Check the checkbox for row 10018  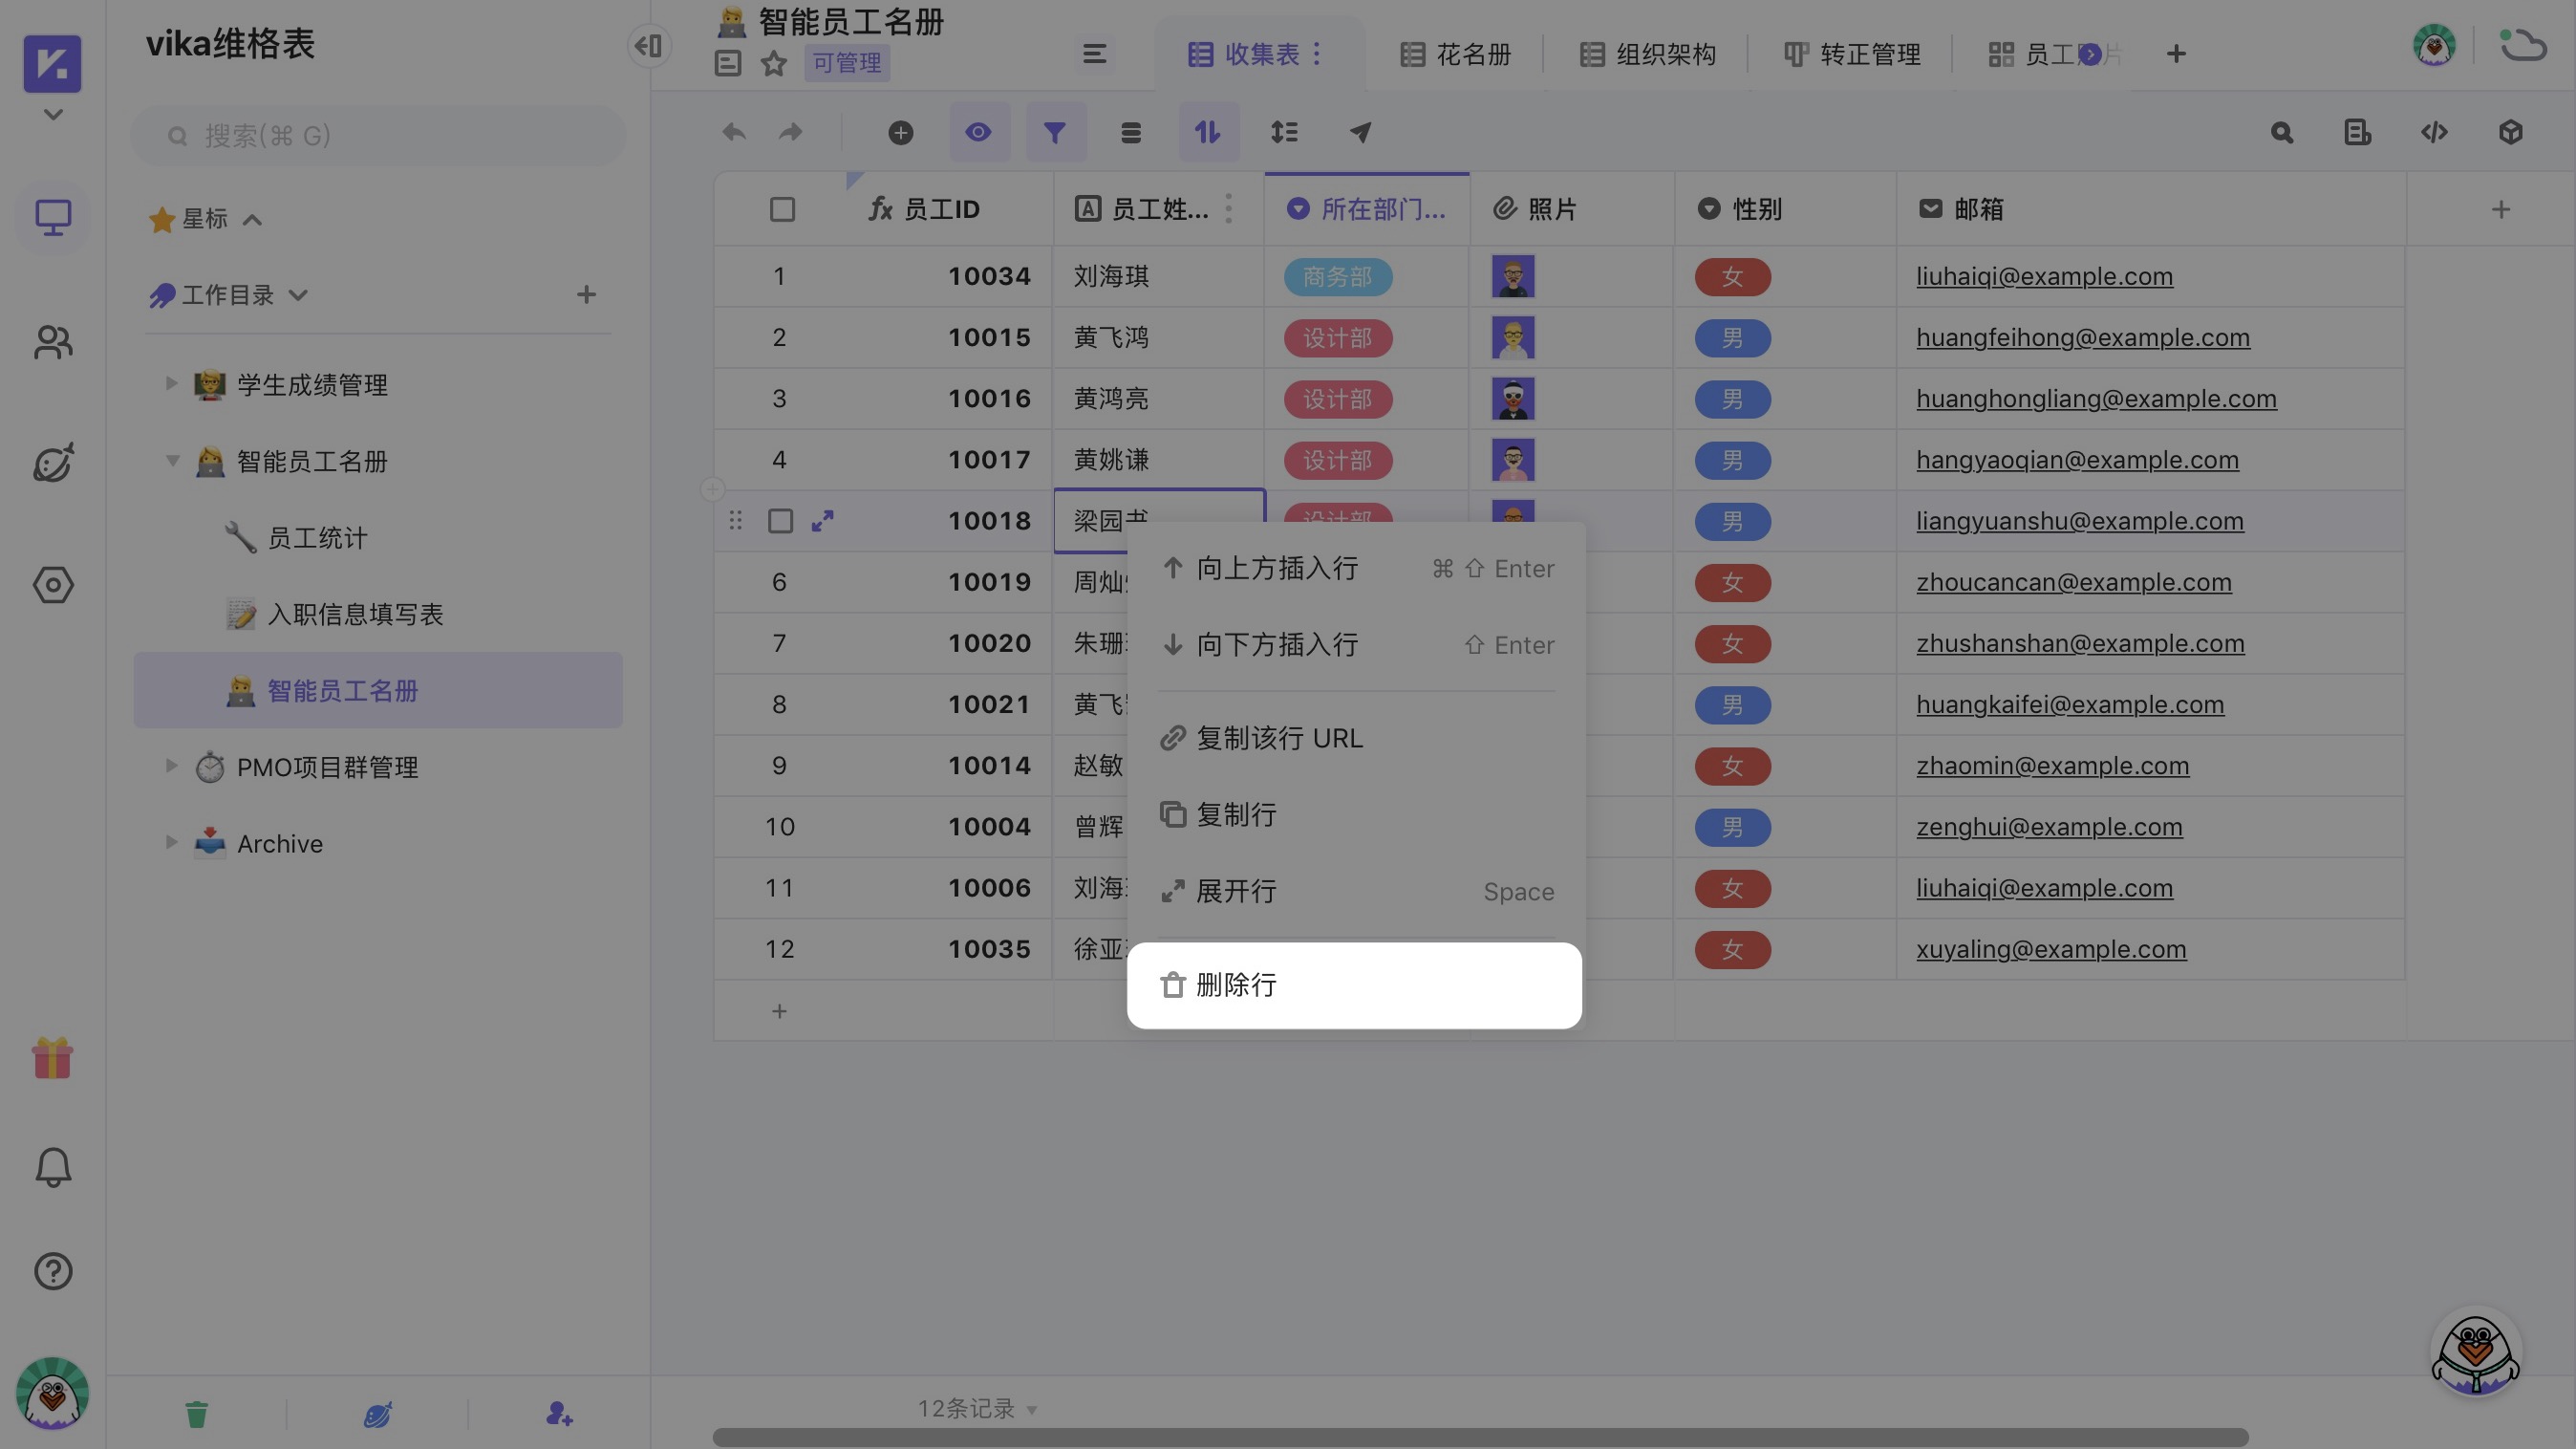pos(781,521)
